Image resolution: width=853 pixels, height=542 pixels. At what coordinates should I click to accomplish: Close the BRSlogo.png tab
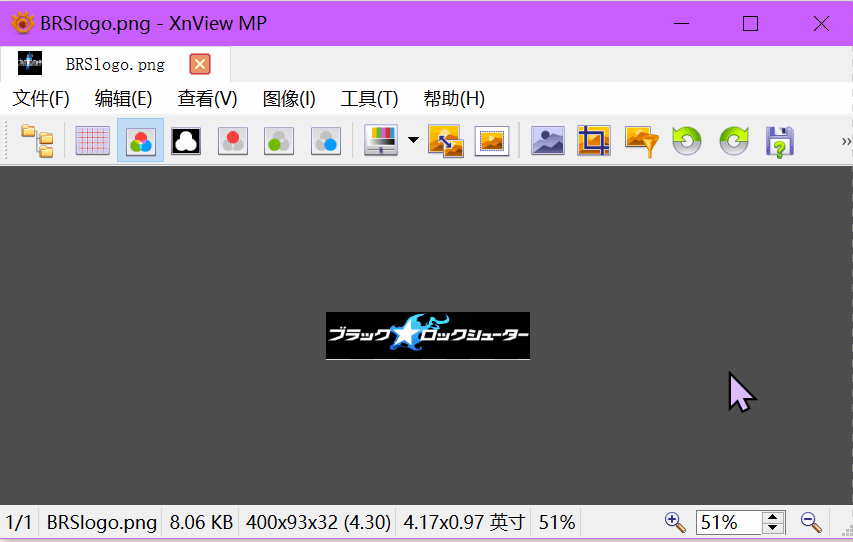pyautogui.click(x=200, y=64)
